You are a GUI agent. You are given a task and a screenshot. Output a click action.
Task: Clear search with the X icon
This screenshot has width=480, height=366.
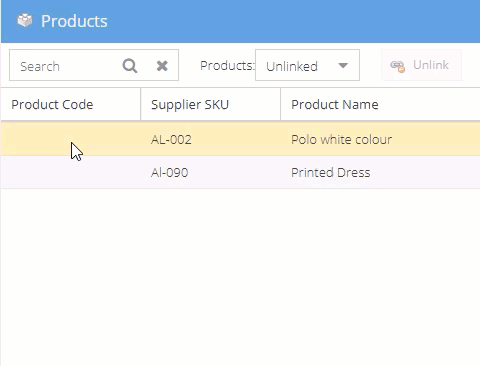[x=162, y=66]
